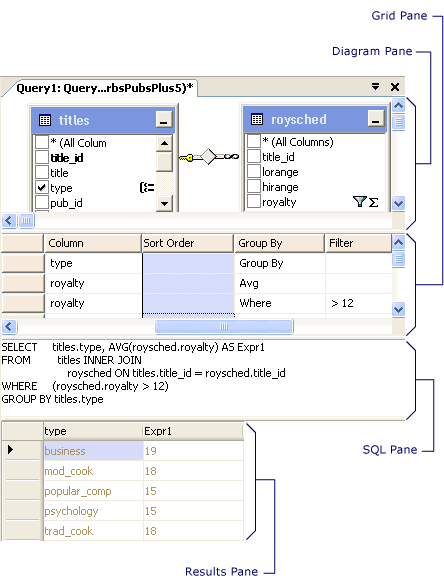
Task: Click the trad_cook result cell
Action: point(94,531)
